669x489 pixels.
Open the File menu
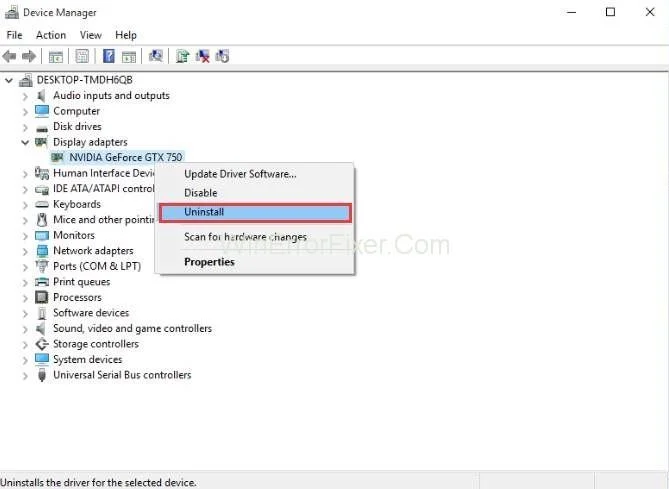(15, 35)
